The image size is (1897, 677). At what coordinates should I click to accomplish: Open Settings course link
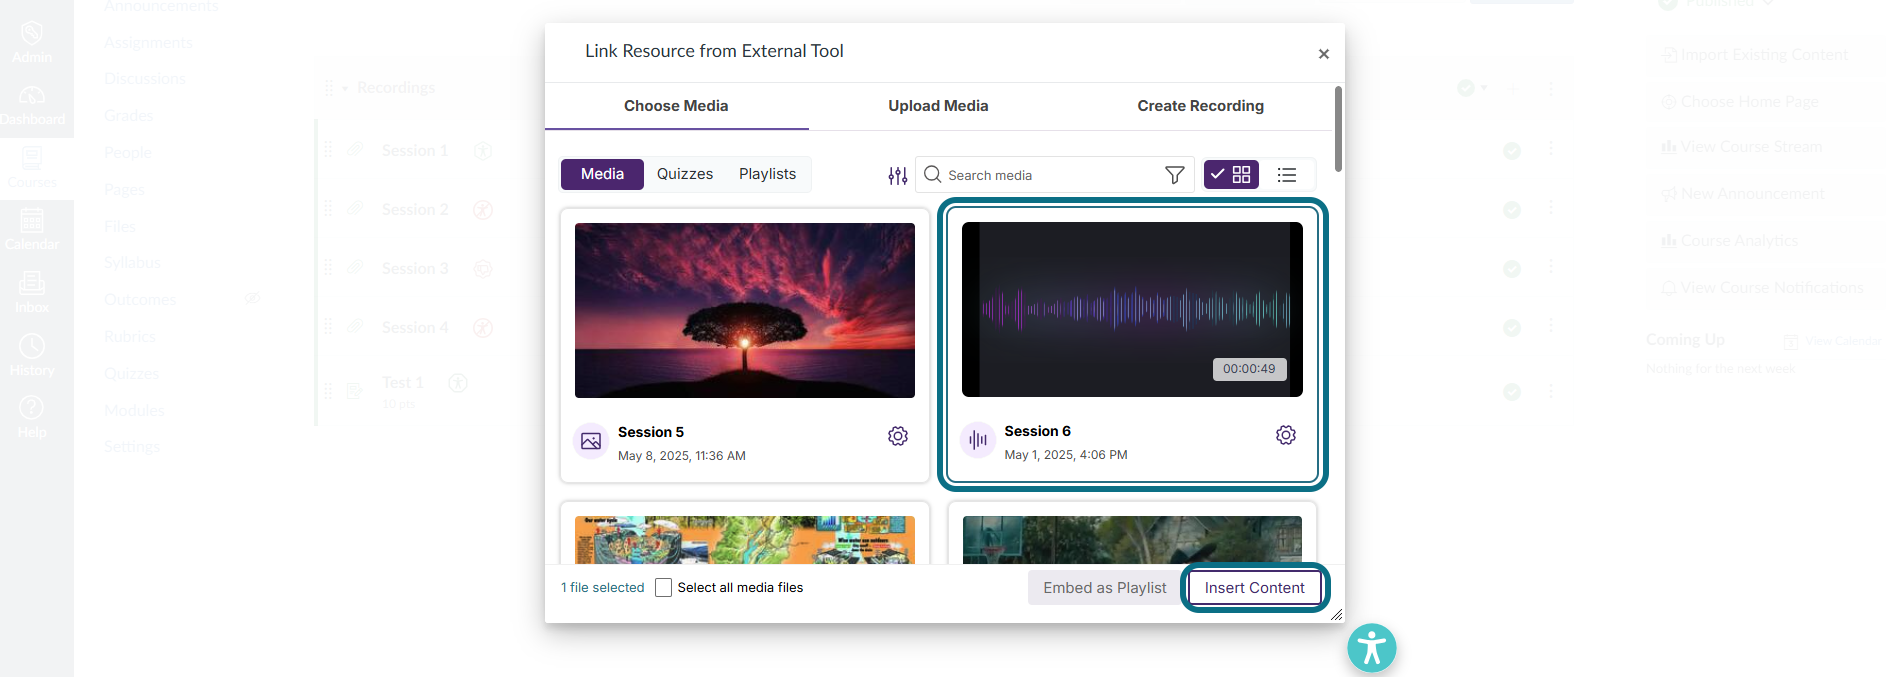pos(132,446)
